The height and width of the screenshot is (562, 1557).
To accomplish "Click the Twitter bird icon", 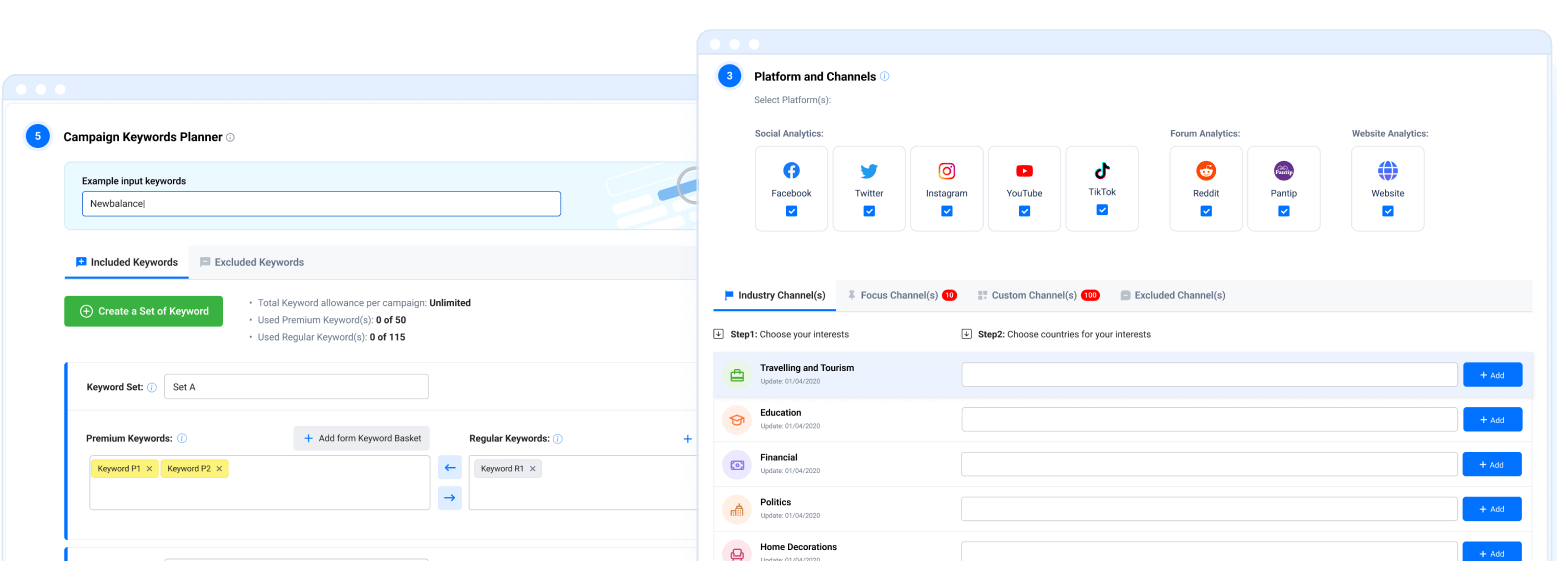I will 869,171.
